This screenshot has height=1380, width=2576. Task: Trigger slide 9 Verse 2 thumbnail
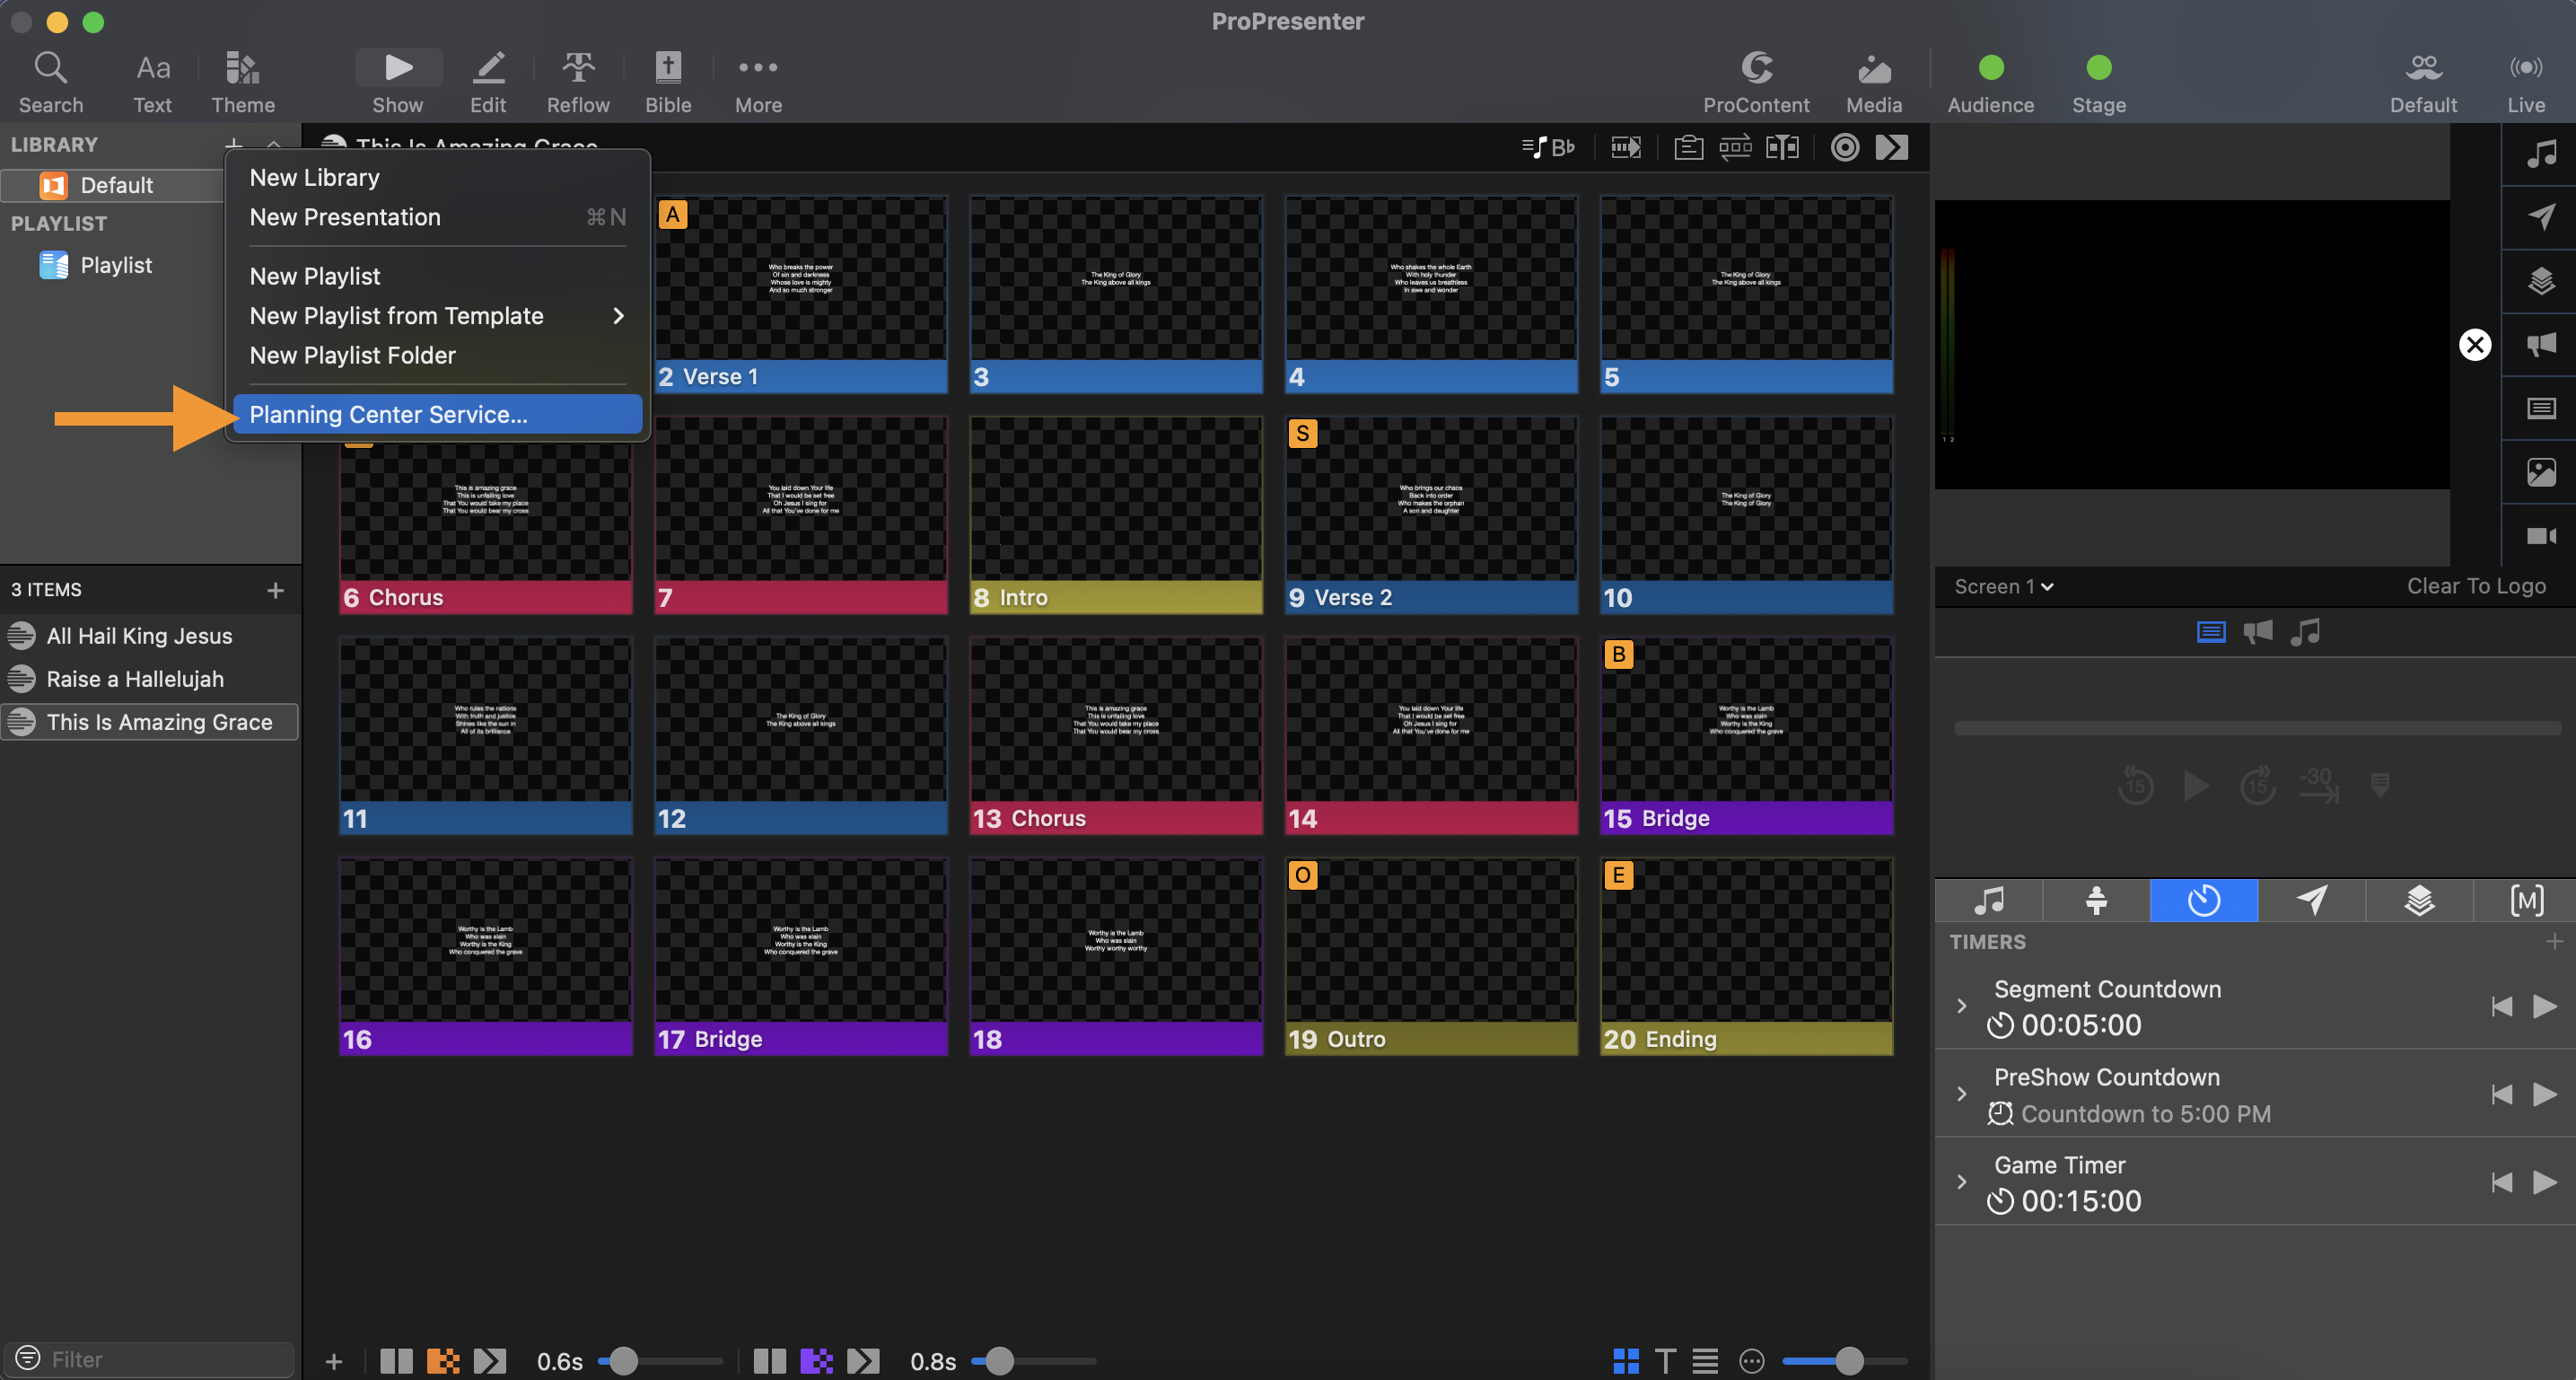pyautogui.click(x=1431, y=515)
